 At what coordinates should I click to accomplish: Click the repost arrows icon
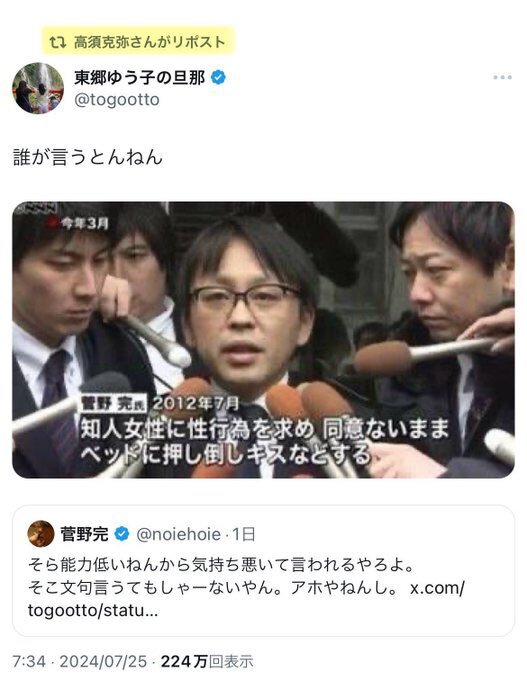click(x=58, y=42)
